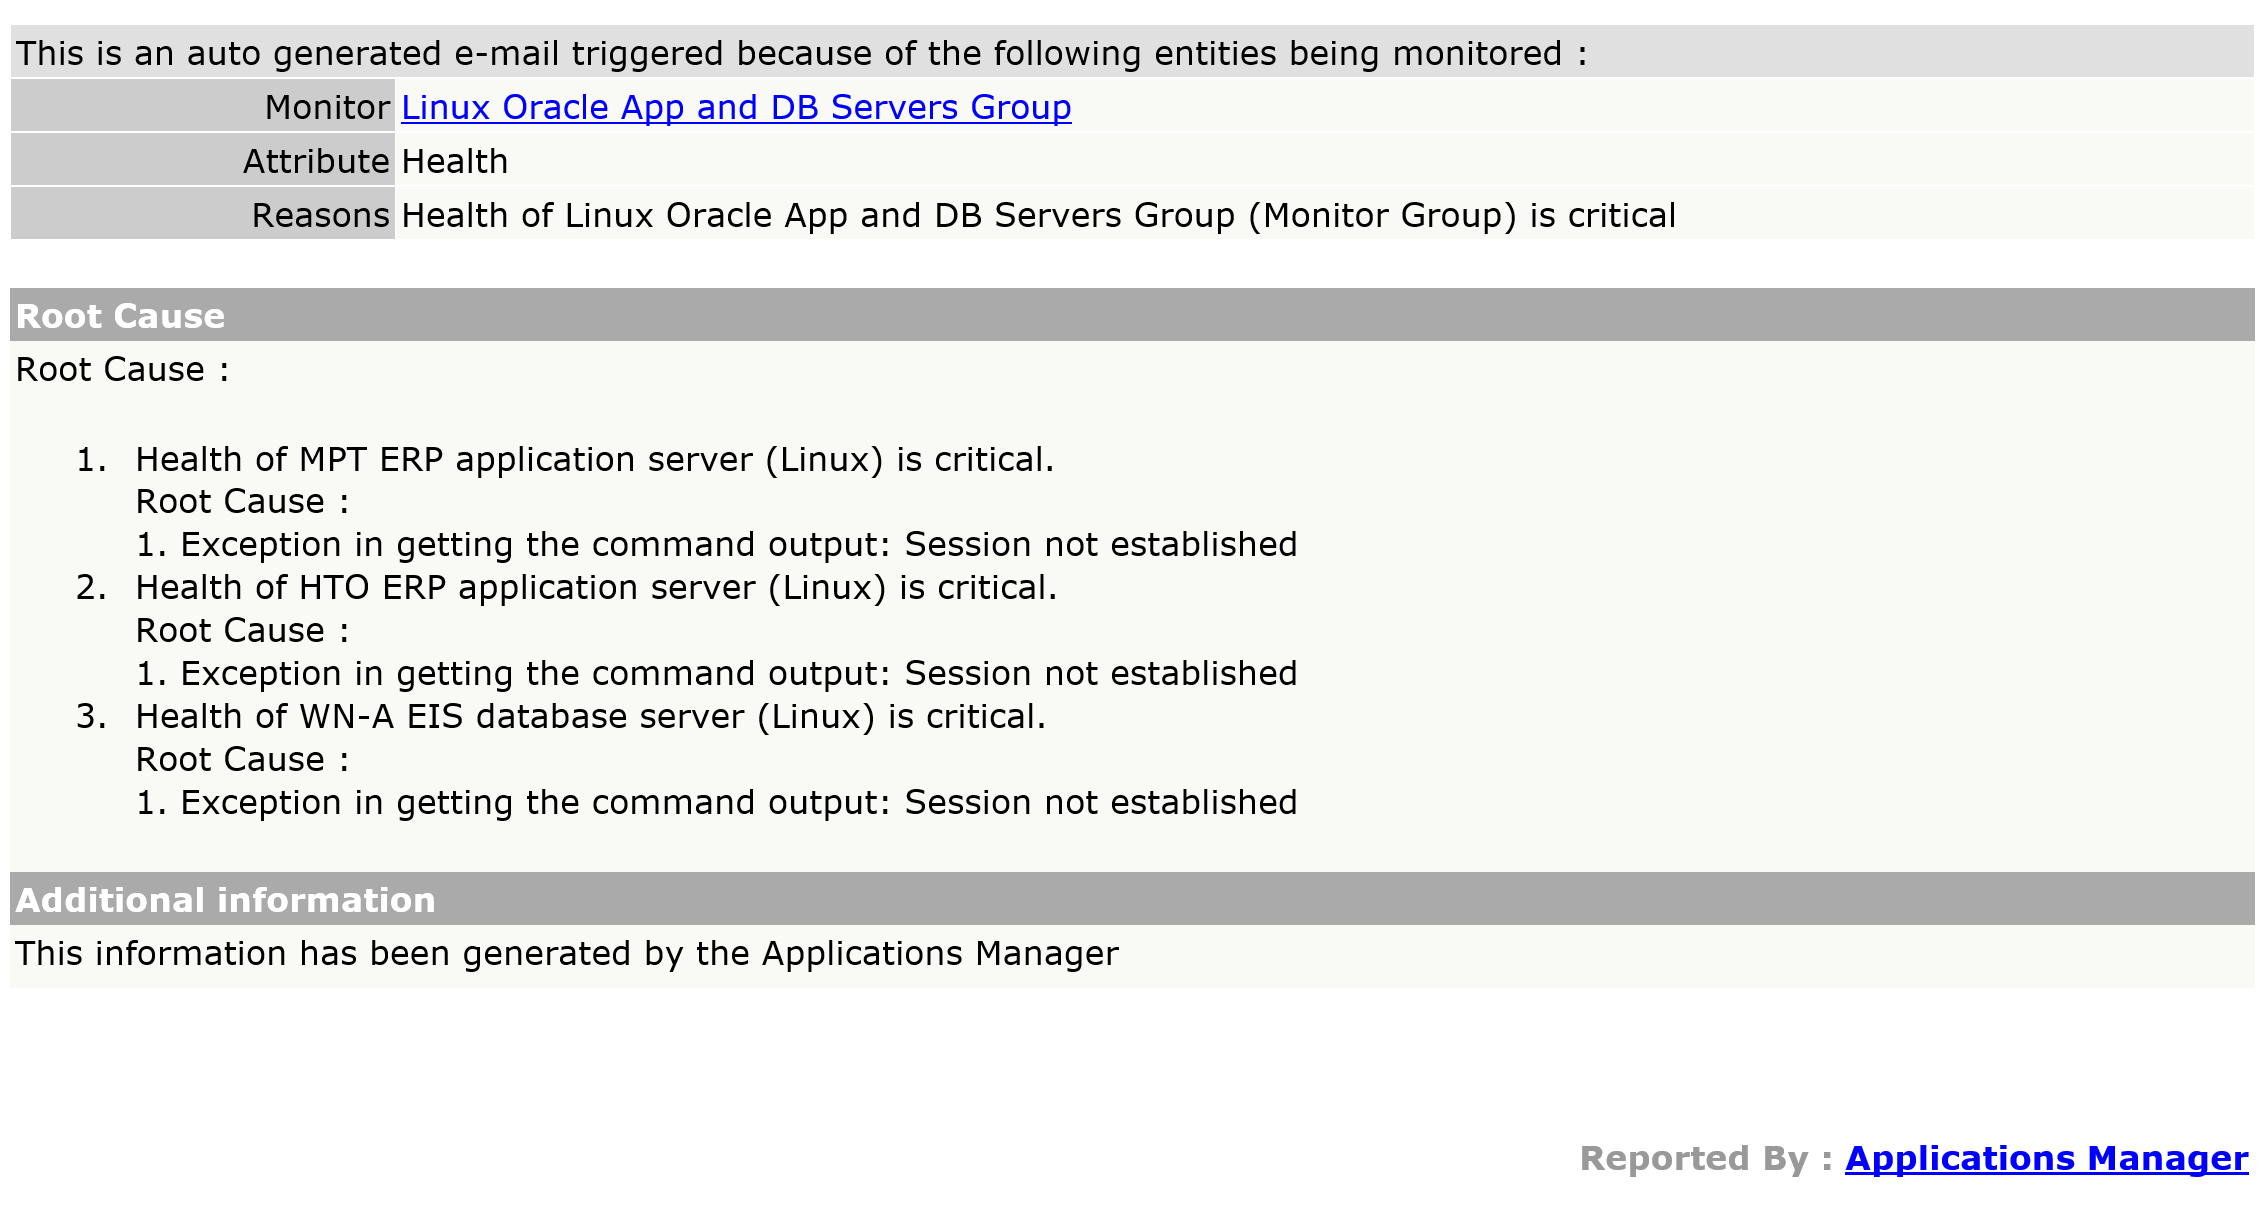The height and width of the screenshot is (1215, 2265).
Task: Click the MPT ERP application server line
Action: (594, 459)
